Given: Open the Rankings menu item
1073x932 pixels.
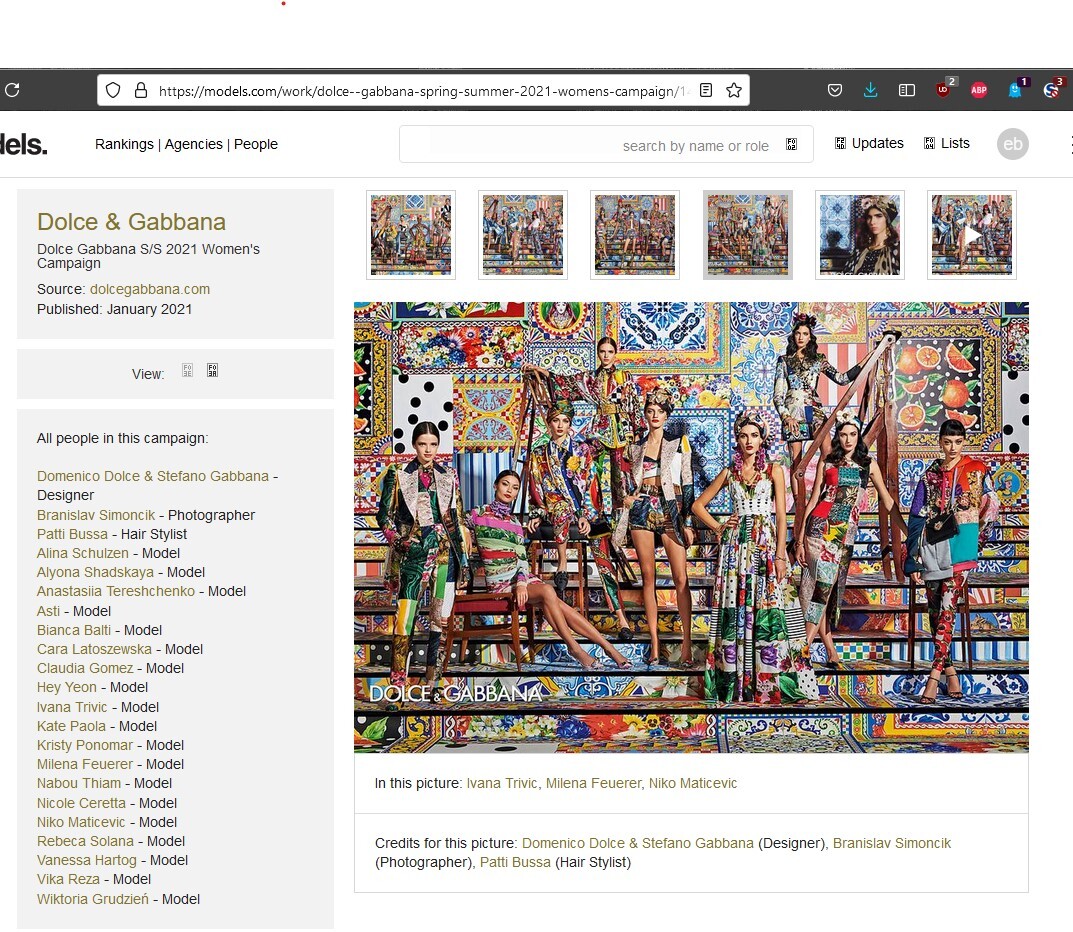Looking at the screenshot, I should point(125,144).
